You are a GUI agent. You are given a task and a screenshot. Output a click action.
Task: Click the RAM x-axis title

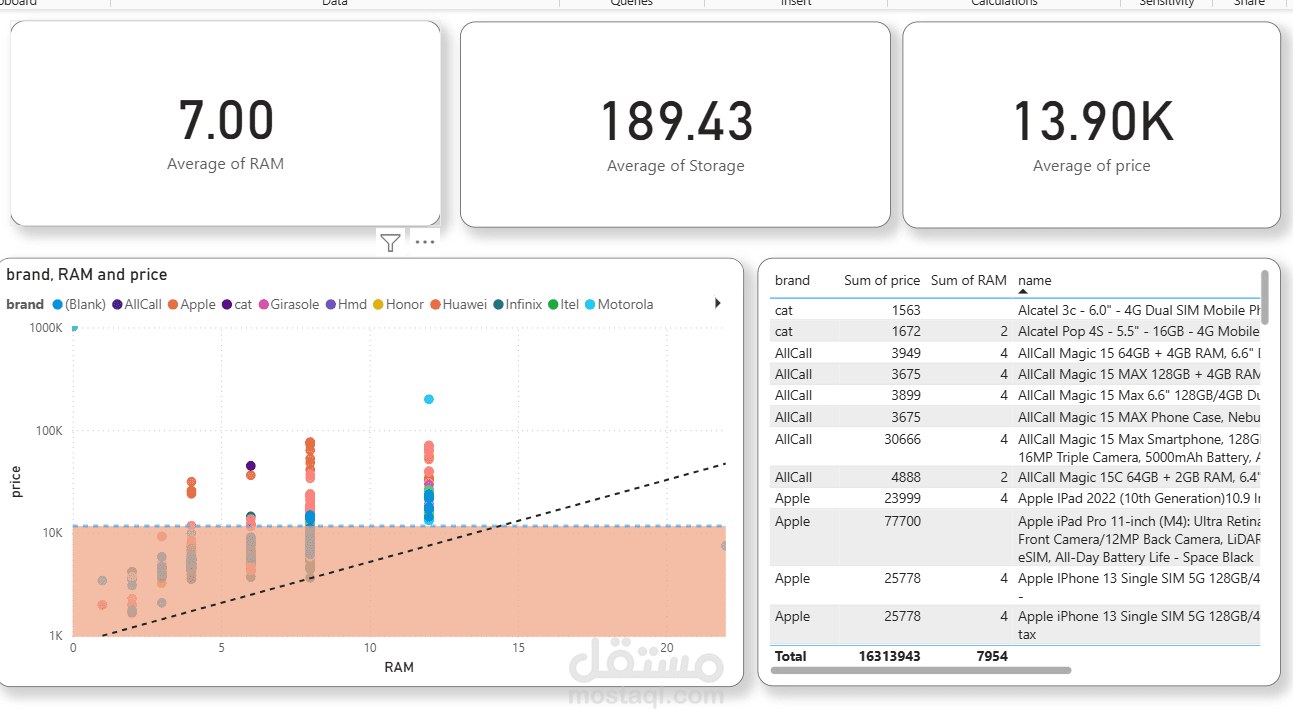point(398,666)
